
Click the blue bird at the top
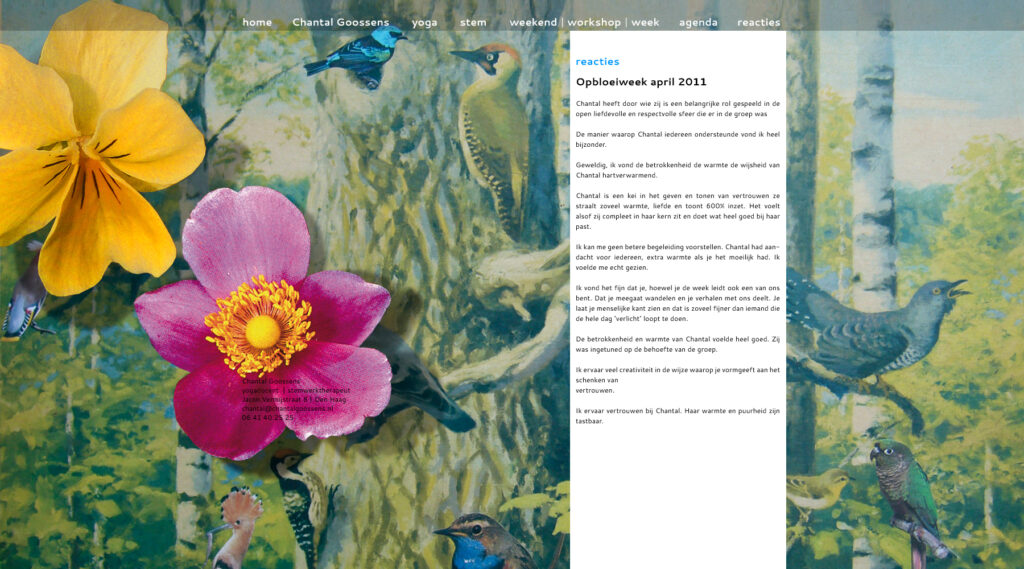[356, 56]
